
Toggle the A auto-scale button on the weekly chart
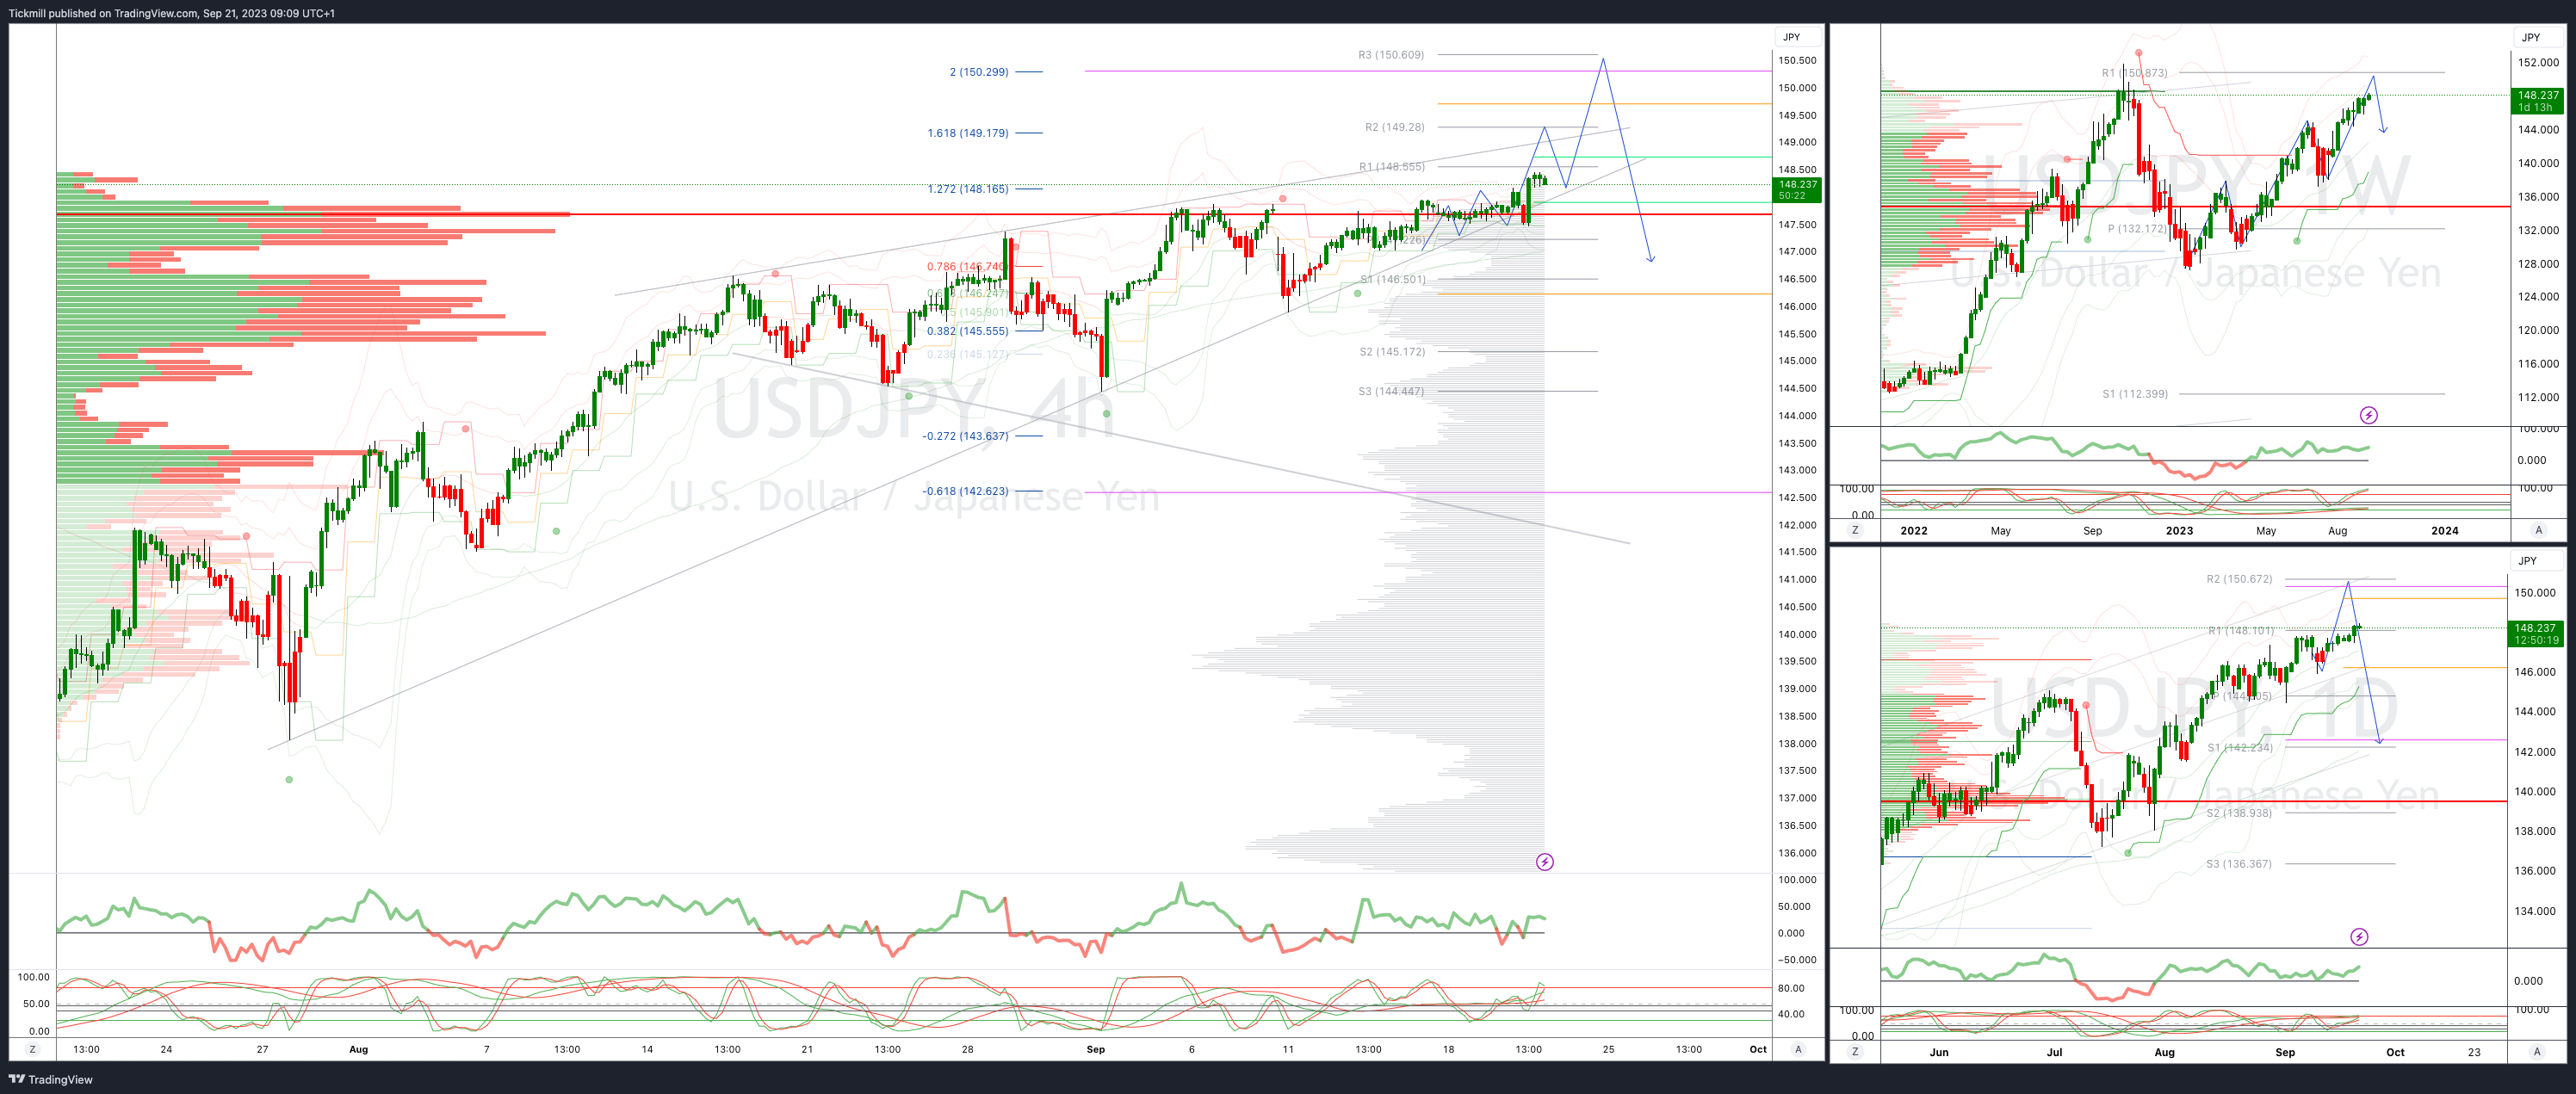click(x=2538, y=530)
